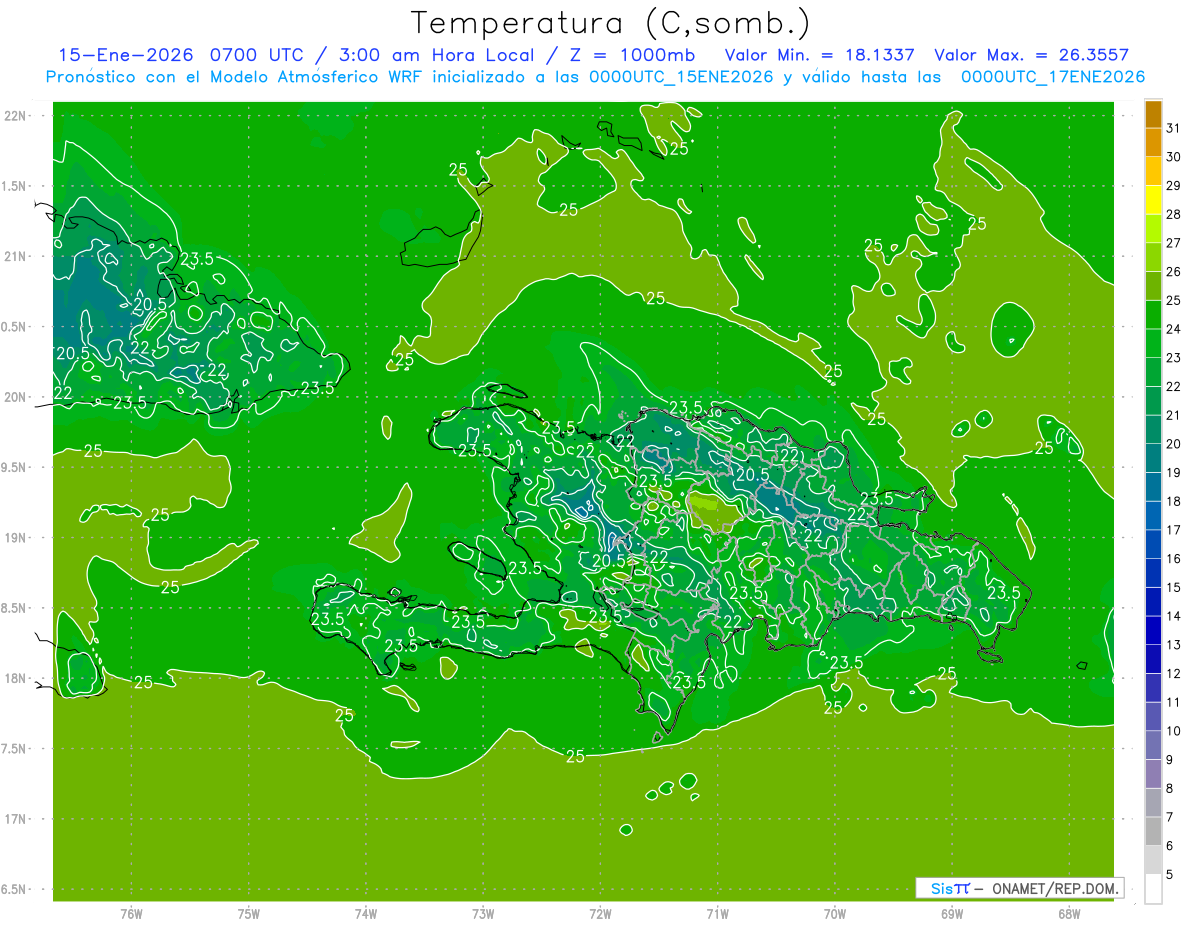
Task: Click the latitude label "8.5N"
Action: pos(15,608)
